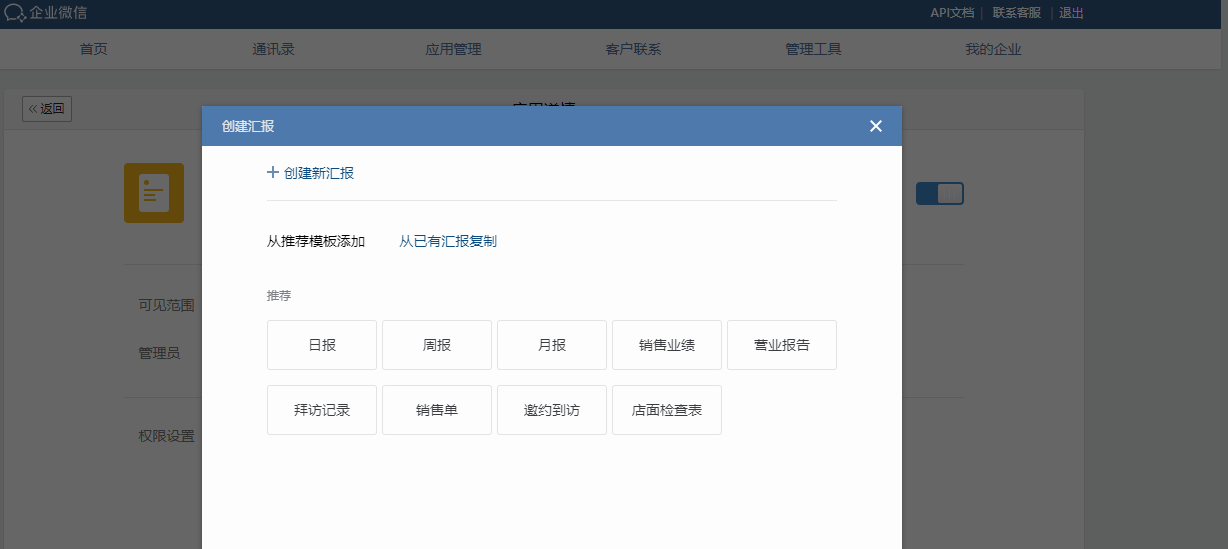This screenshot has width=1228, height=549.
Task: Open 管理工具 navigation tab
Action: pyautogui.click(x=813, y=49)
